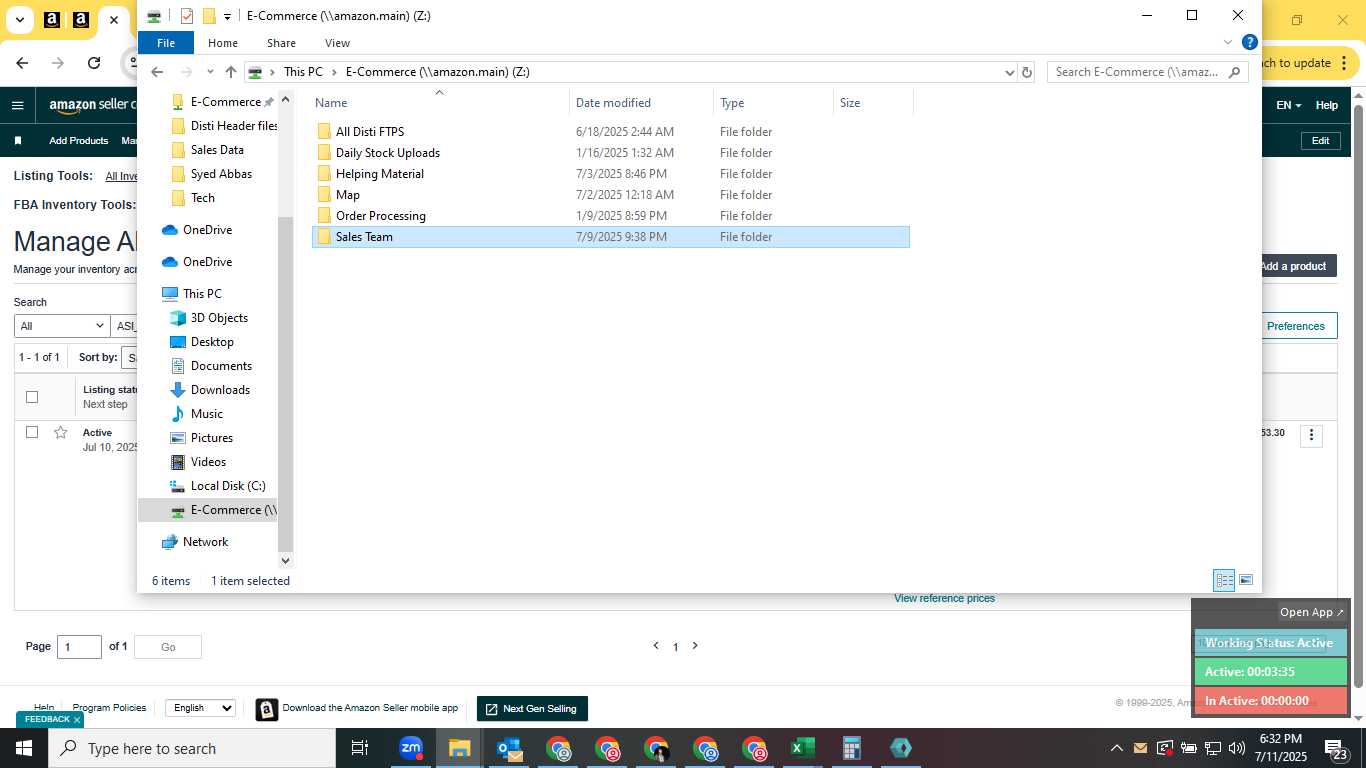Open EN language selector in Amazon header
Image resolution: width=1366 pixels, height=768 pixels.
click(x=1288, y=105)
